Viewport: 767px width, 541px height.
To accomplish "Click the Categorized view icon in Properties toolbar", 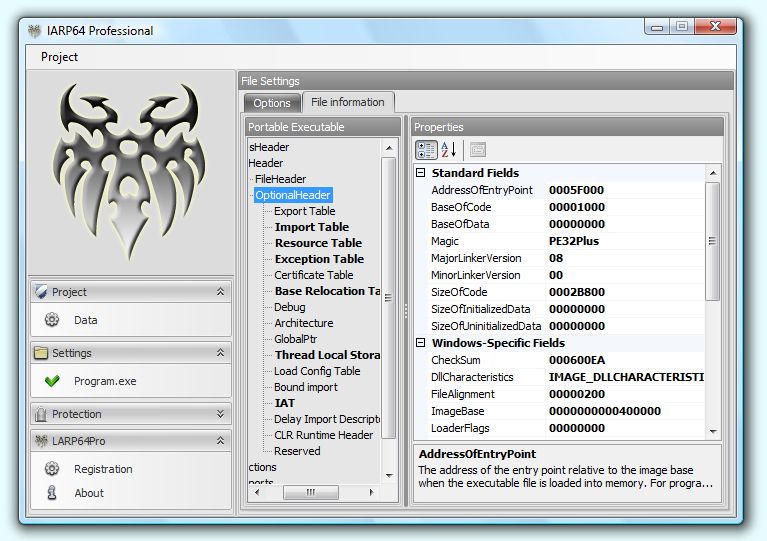I will 426,150.
